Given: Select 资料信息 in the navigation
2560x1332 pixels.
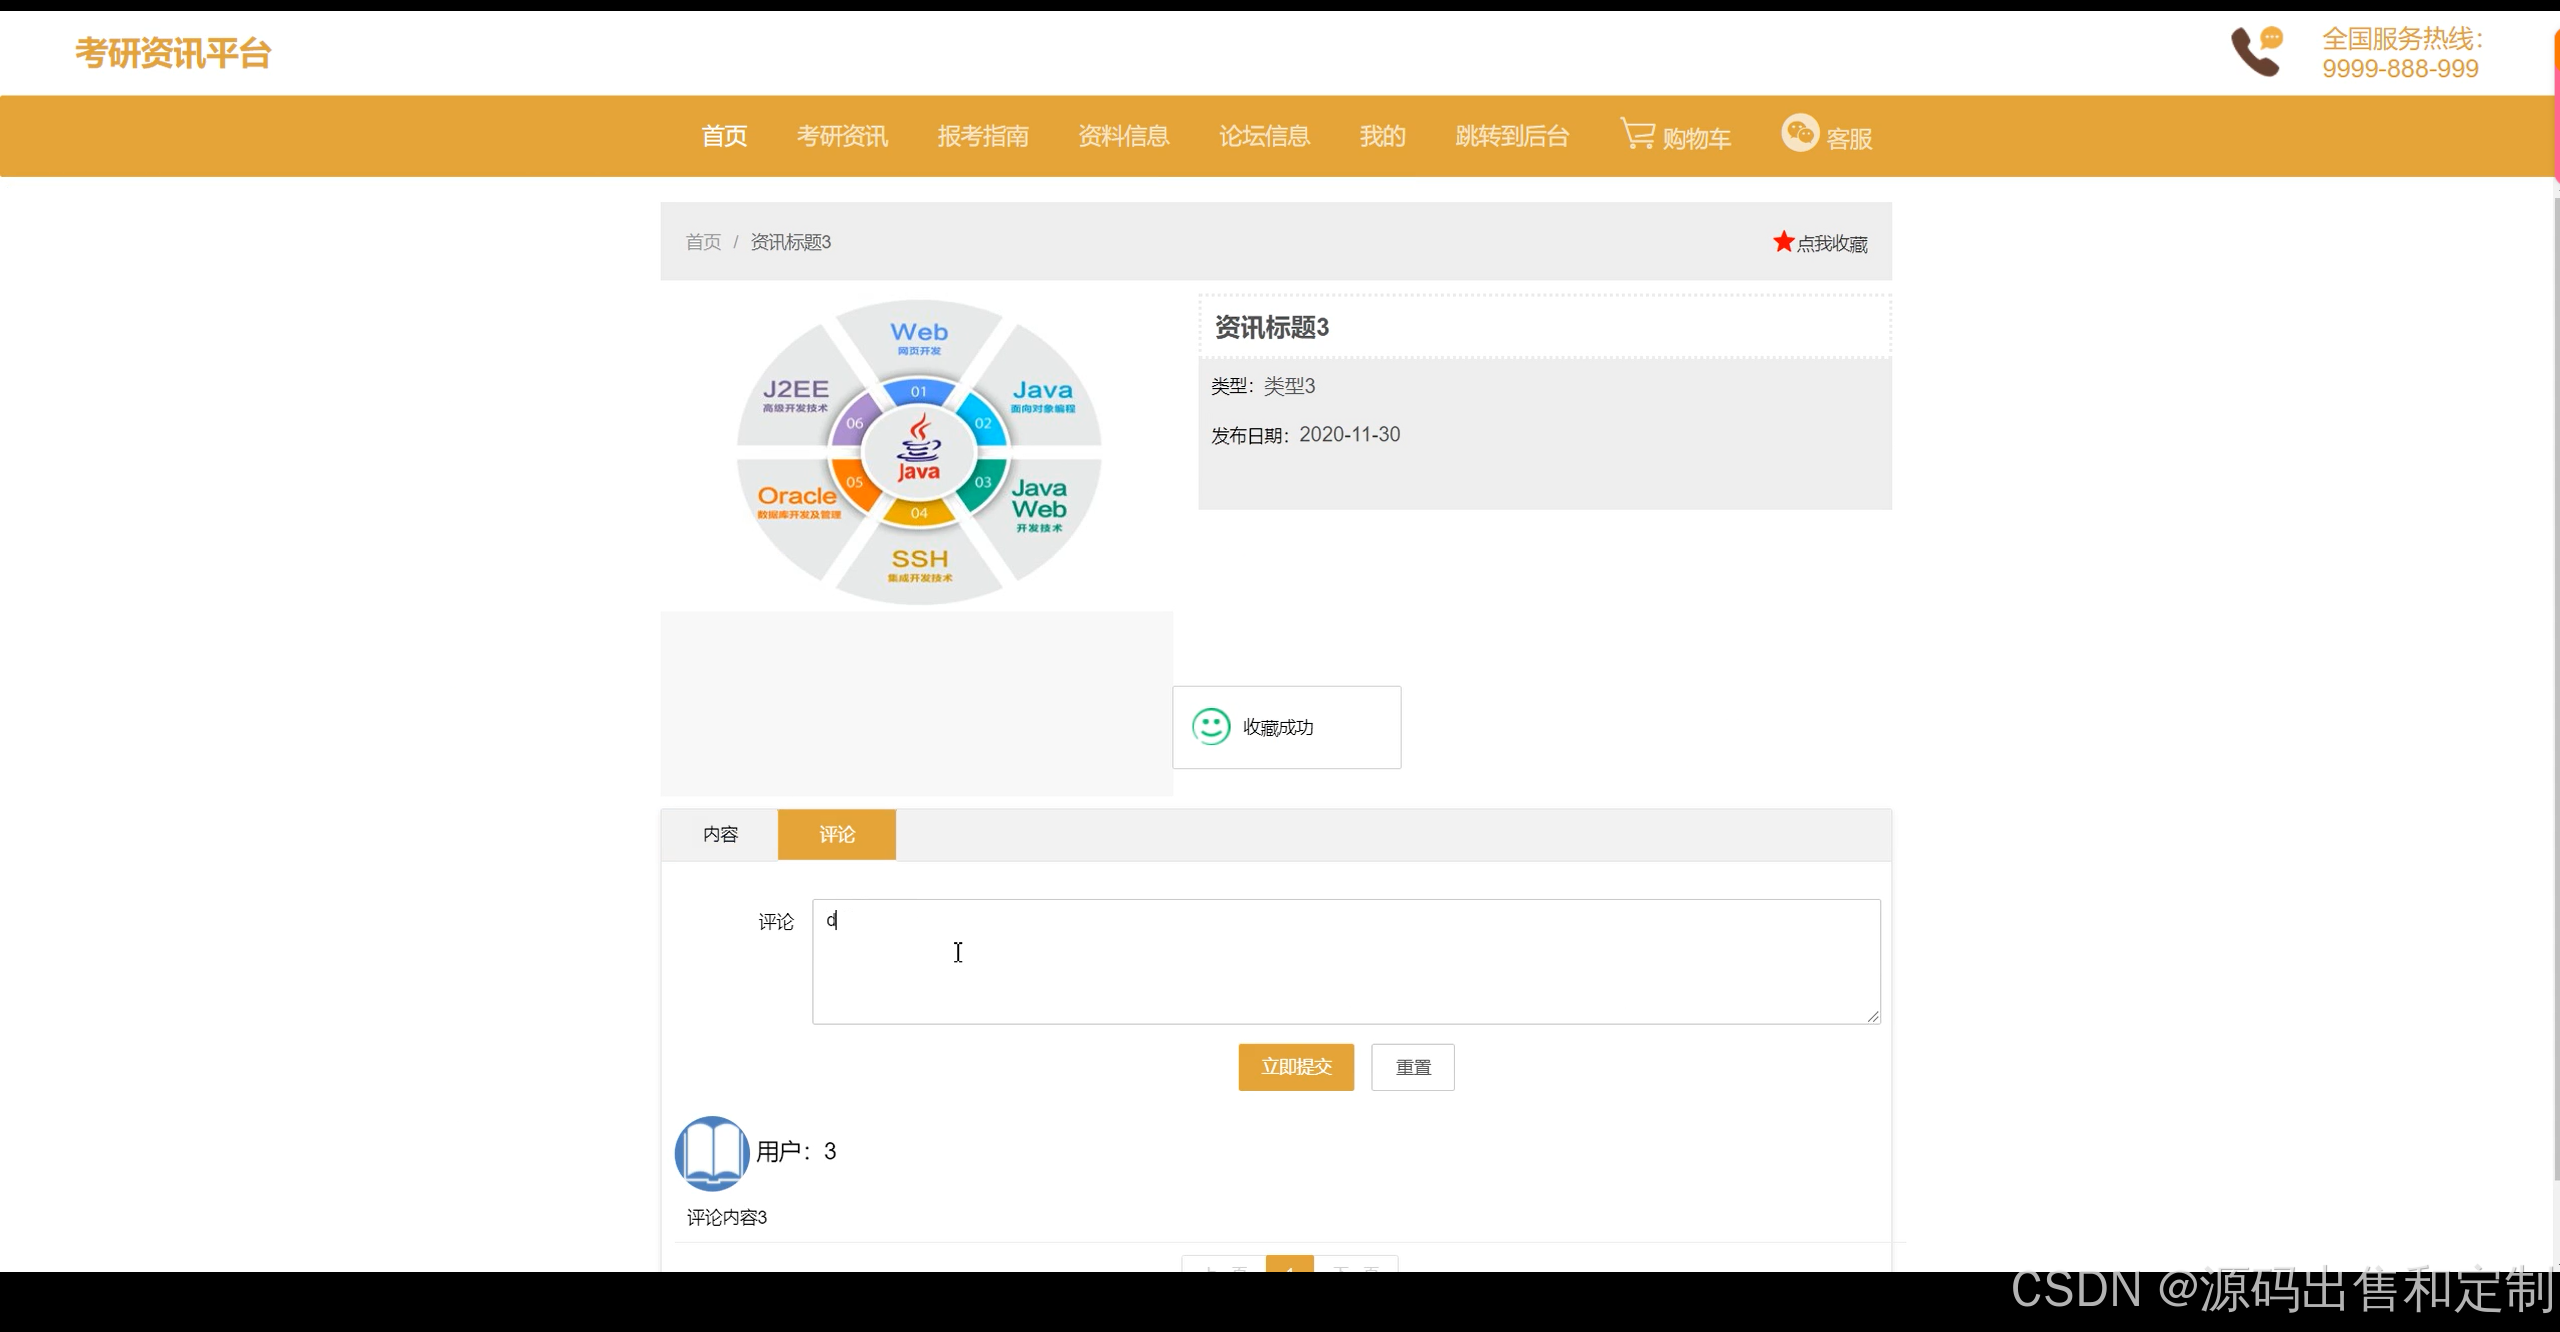Looking at the screenshot, I should pyautogui.click(x=1124, y=136).
